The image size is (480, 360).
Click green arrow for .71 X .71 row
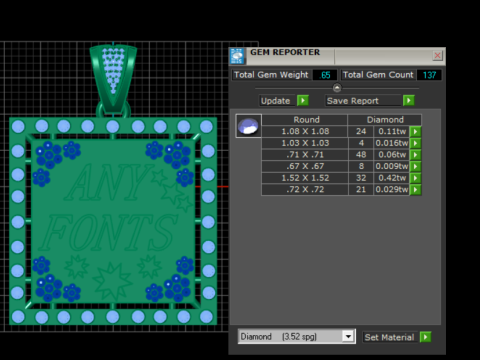click(415, 155)
